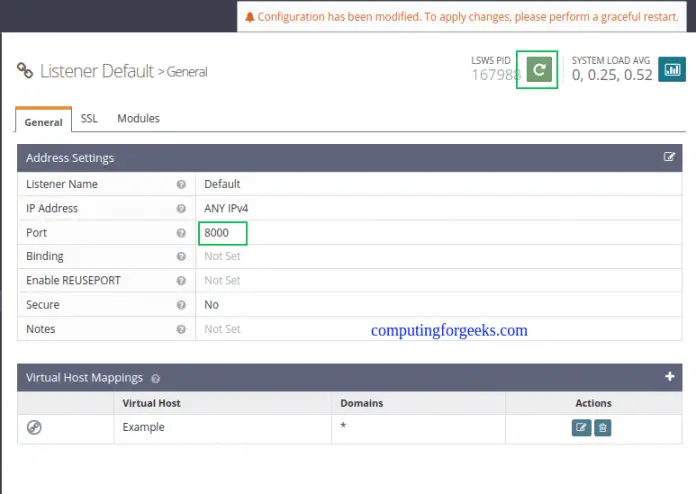
Task: Click the help icon beside IP Address
Action: pyautogui.click(x=181, y=209)
